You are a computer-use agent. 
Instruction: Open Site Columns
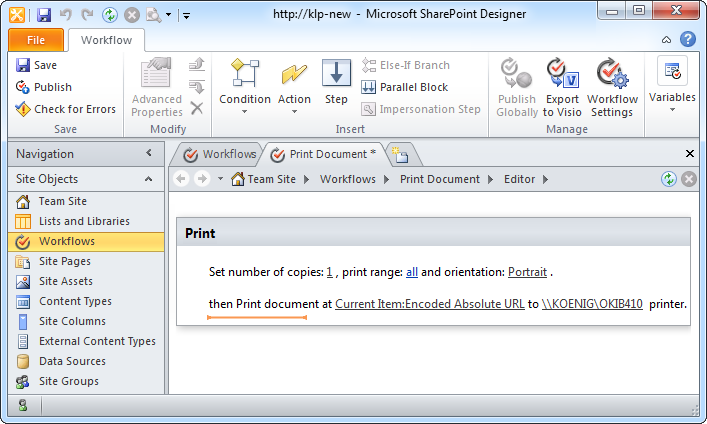86,321
